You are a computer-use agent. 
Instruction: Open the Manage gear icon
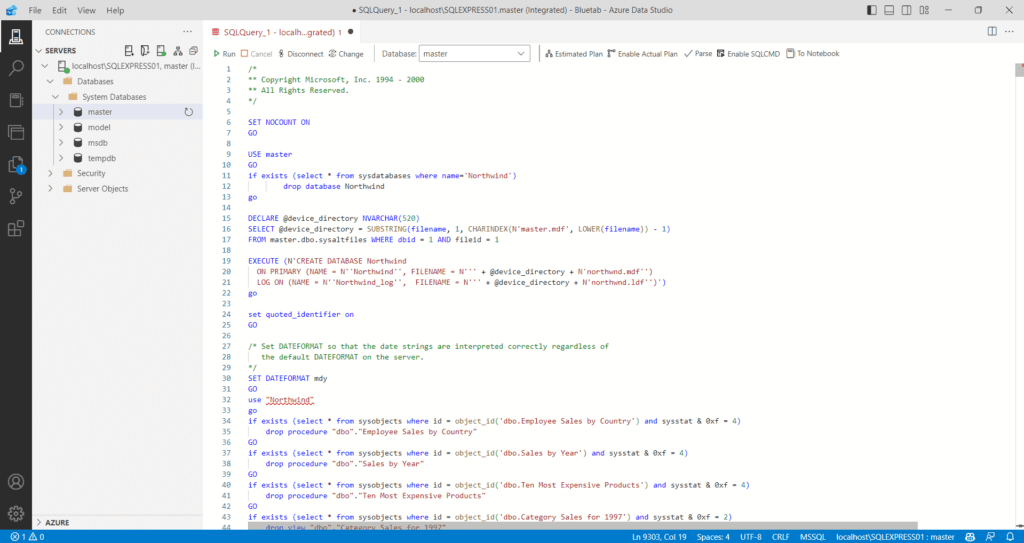pos(16,514)
